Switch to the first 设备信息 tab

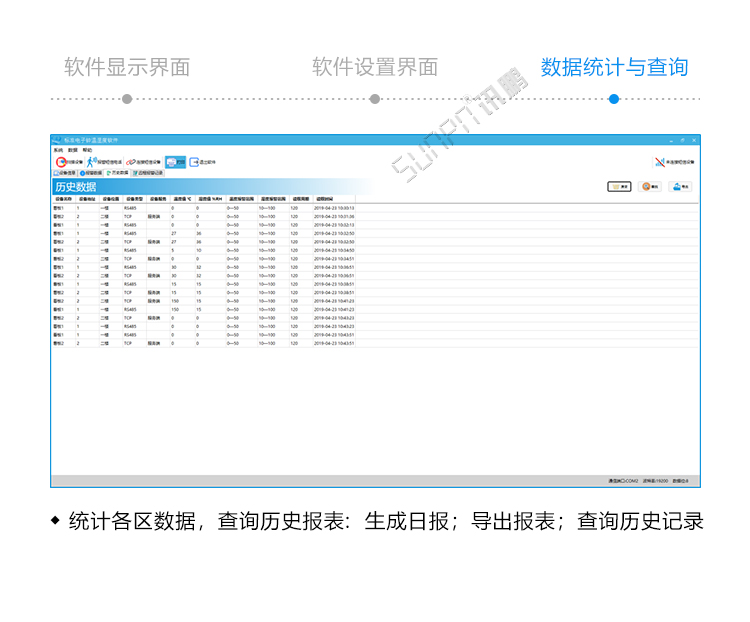point(64,173)
